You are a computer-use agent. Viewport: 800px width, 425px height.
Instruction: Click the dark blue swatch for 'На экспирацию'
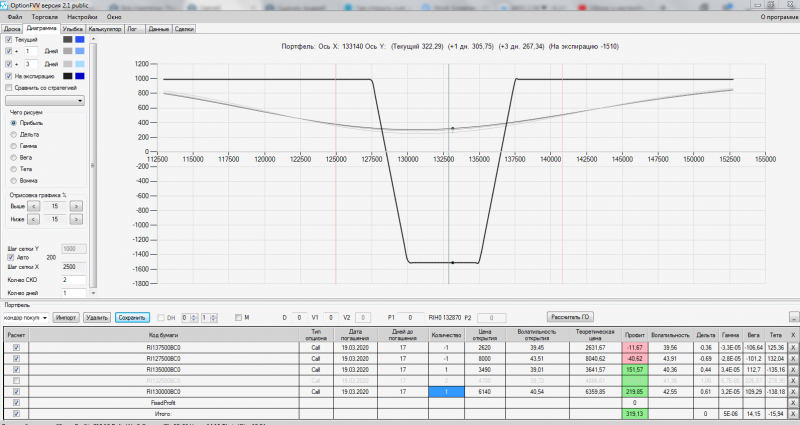pos(80,76)
